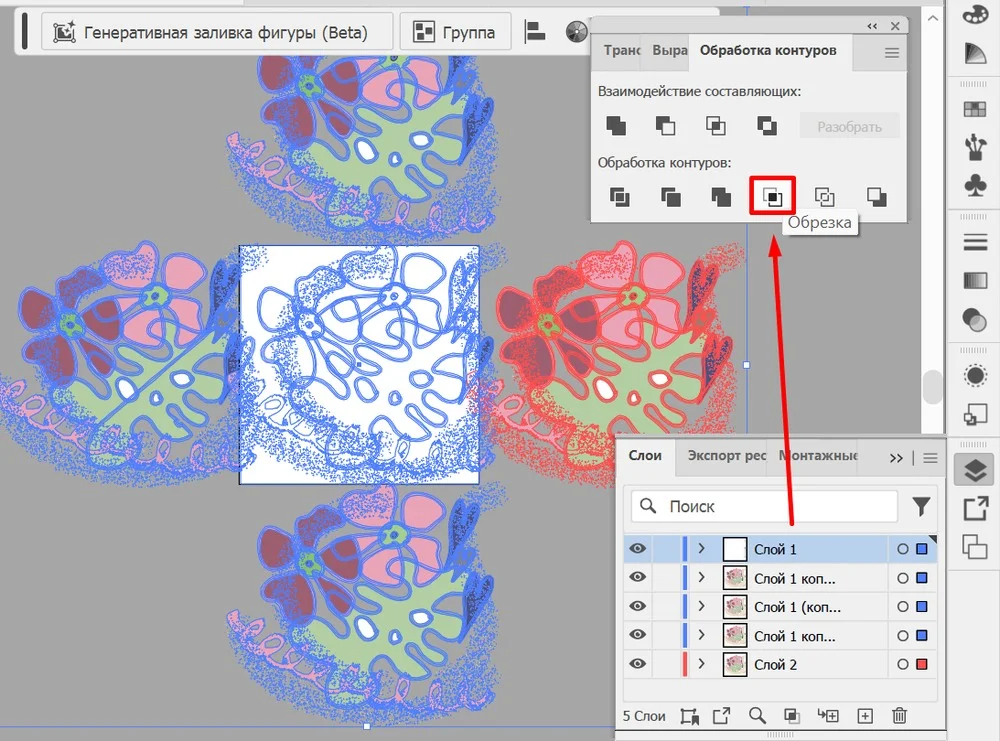Create a new layer with plus icon
The image size is (1000, 741).
pos(866,715)
